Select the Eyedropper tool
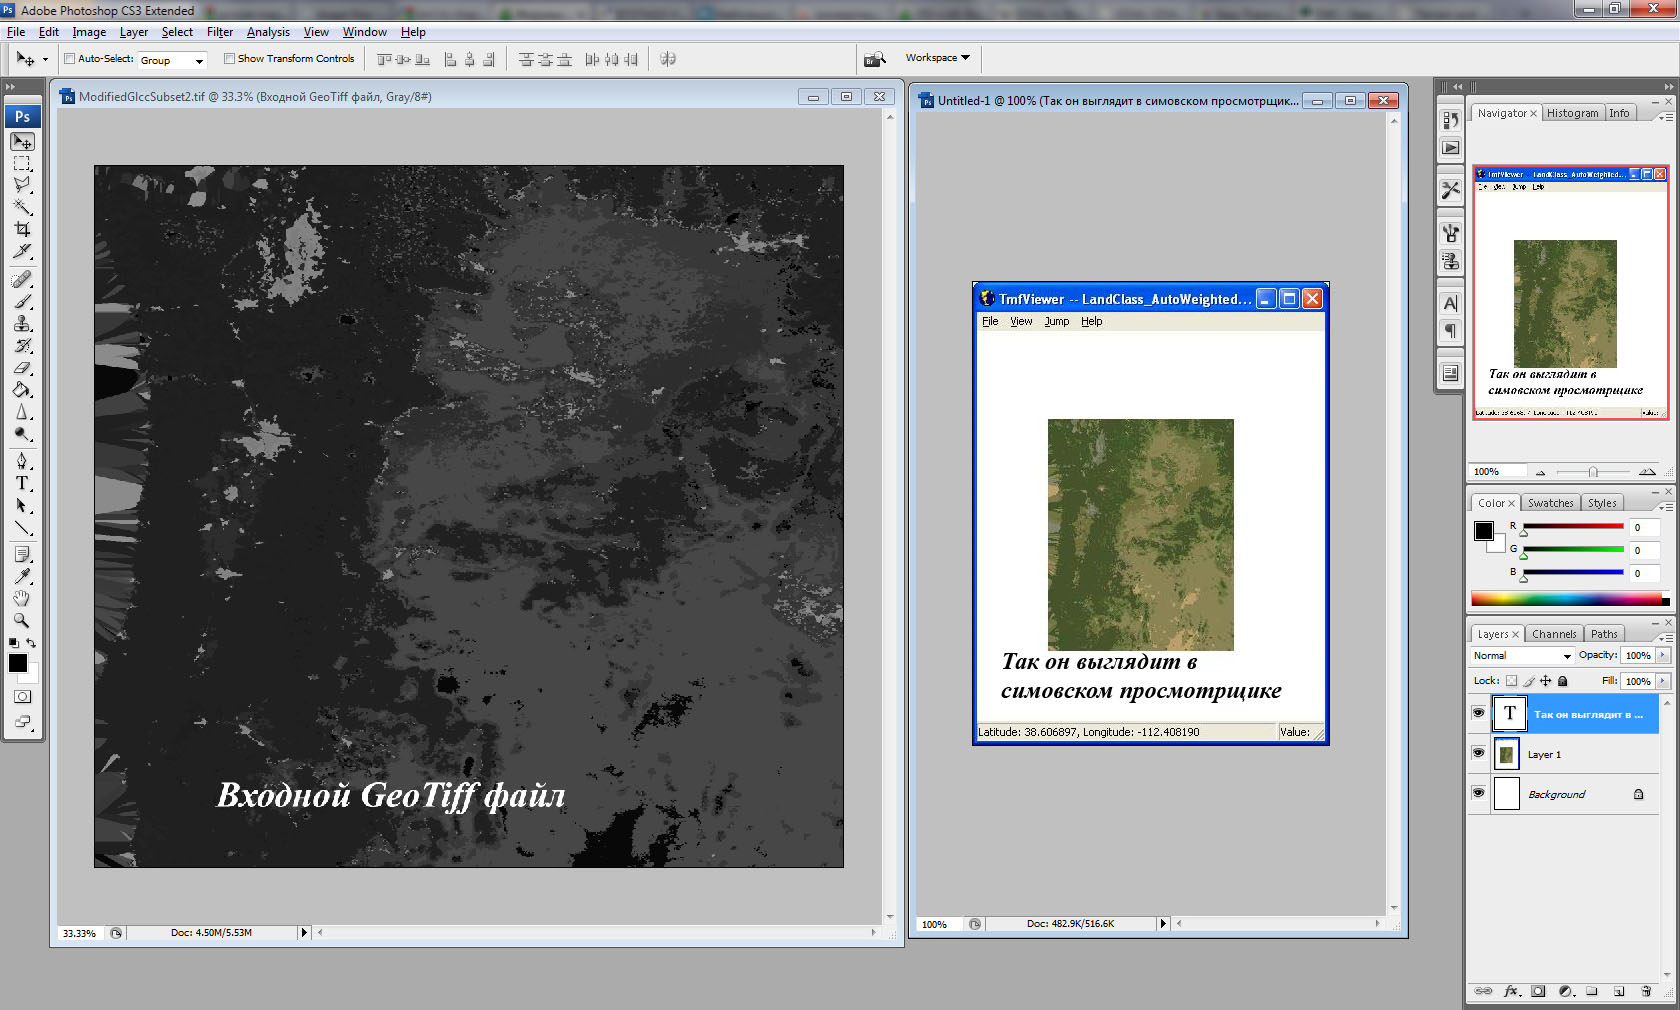This screenshot has height=1010, width=1680. pos(22,576)
